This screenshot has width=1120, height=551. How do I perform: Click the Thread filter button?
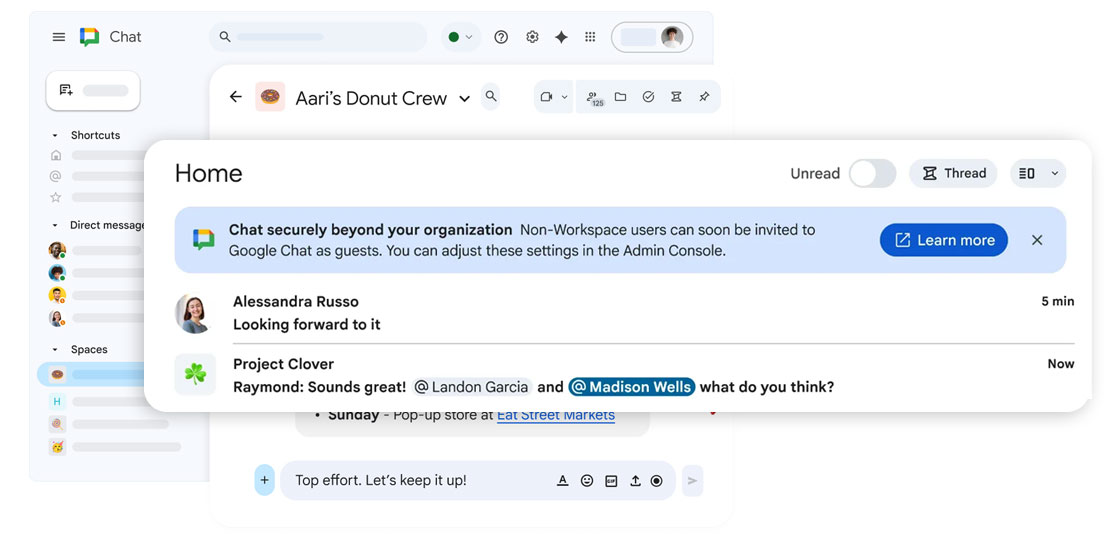pyautogui.click(x=953, y=174)
